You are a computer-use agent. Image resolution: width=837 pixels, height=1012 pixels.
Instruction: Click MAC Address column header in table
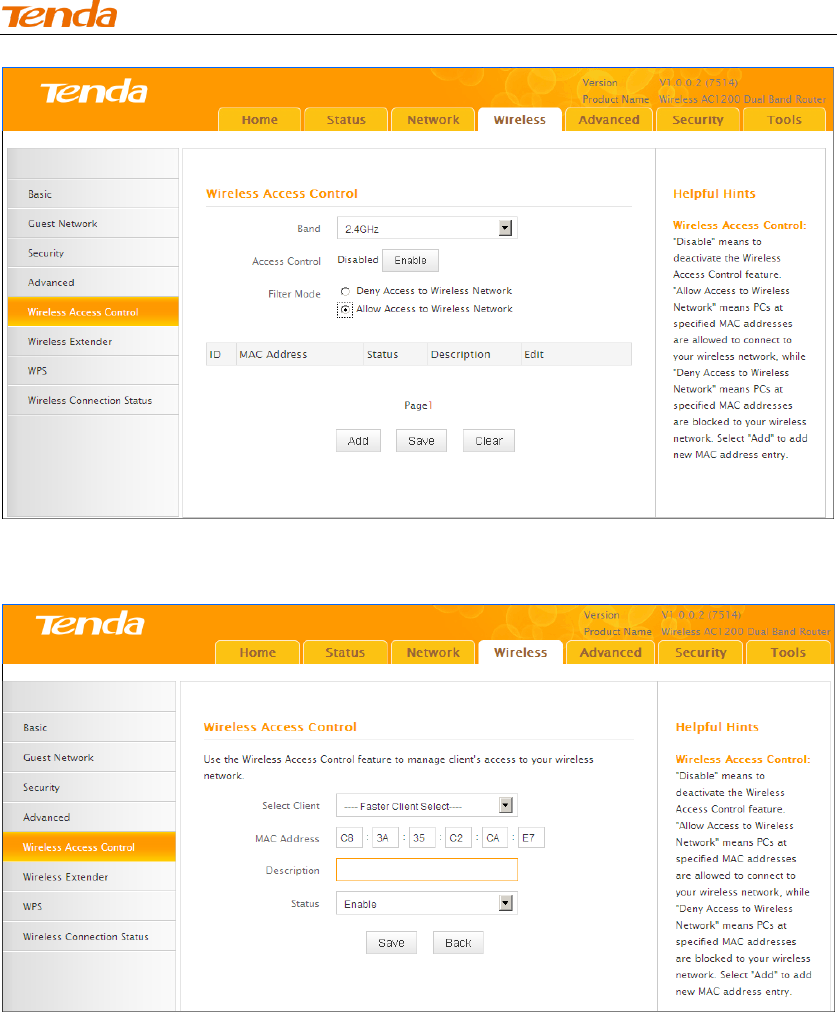click(299, 354)
